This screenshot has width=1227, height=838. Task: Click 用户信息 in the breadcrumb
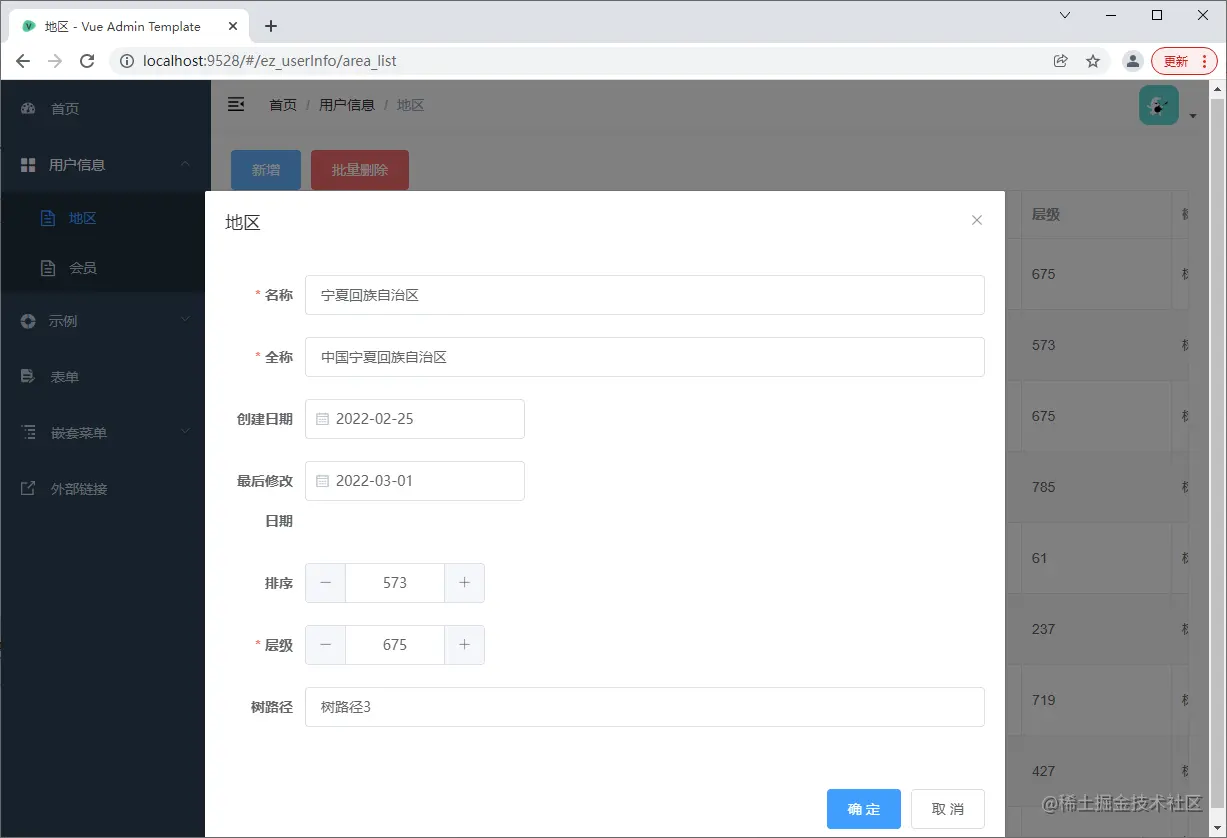click(347, 105)
